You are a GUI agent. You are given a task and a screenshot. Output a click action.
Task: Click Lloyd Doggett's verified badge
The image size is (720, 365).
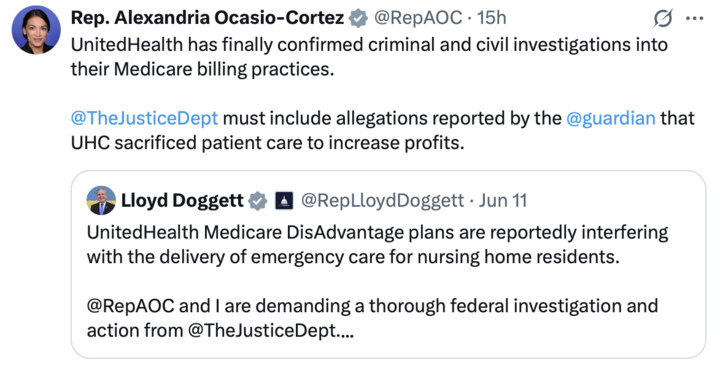(258, 201)
